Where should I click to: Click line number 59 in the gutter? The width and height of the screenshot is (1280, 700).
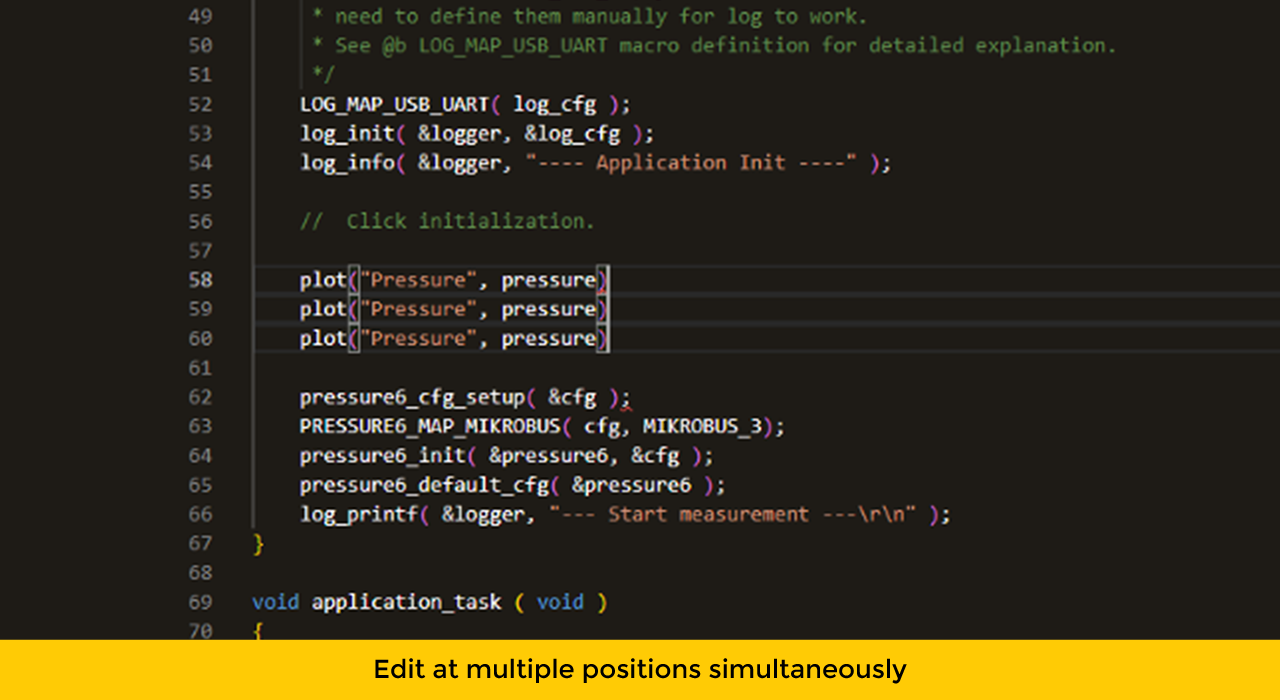coord(200,309)
